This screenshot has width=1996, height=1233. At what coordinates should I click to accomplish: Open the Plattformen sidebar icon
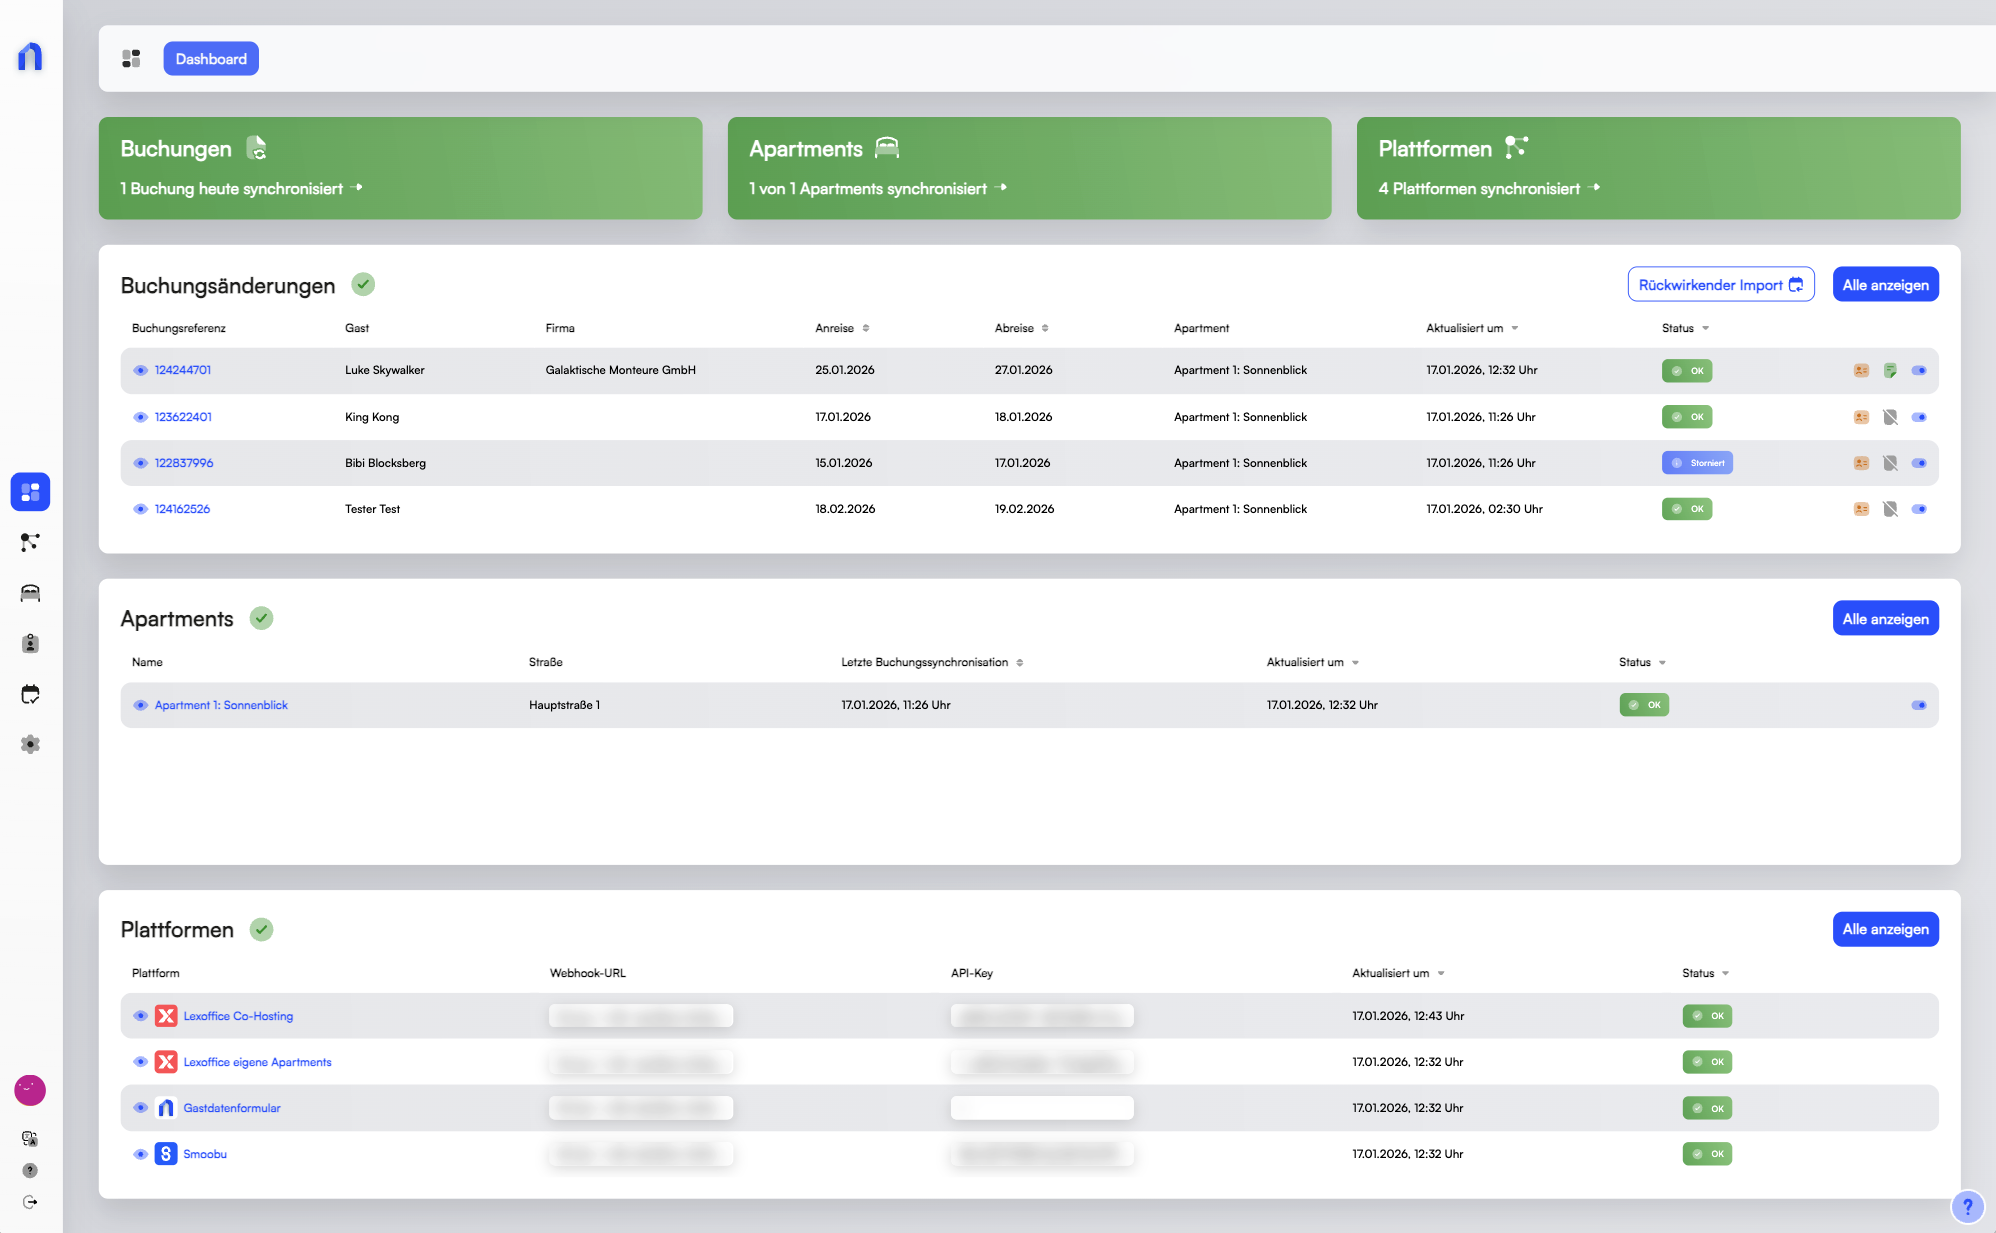pos(30,542)
